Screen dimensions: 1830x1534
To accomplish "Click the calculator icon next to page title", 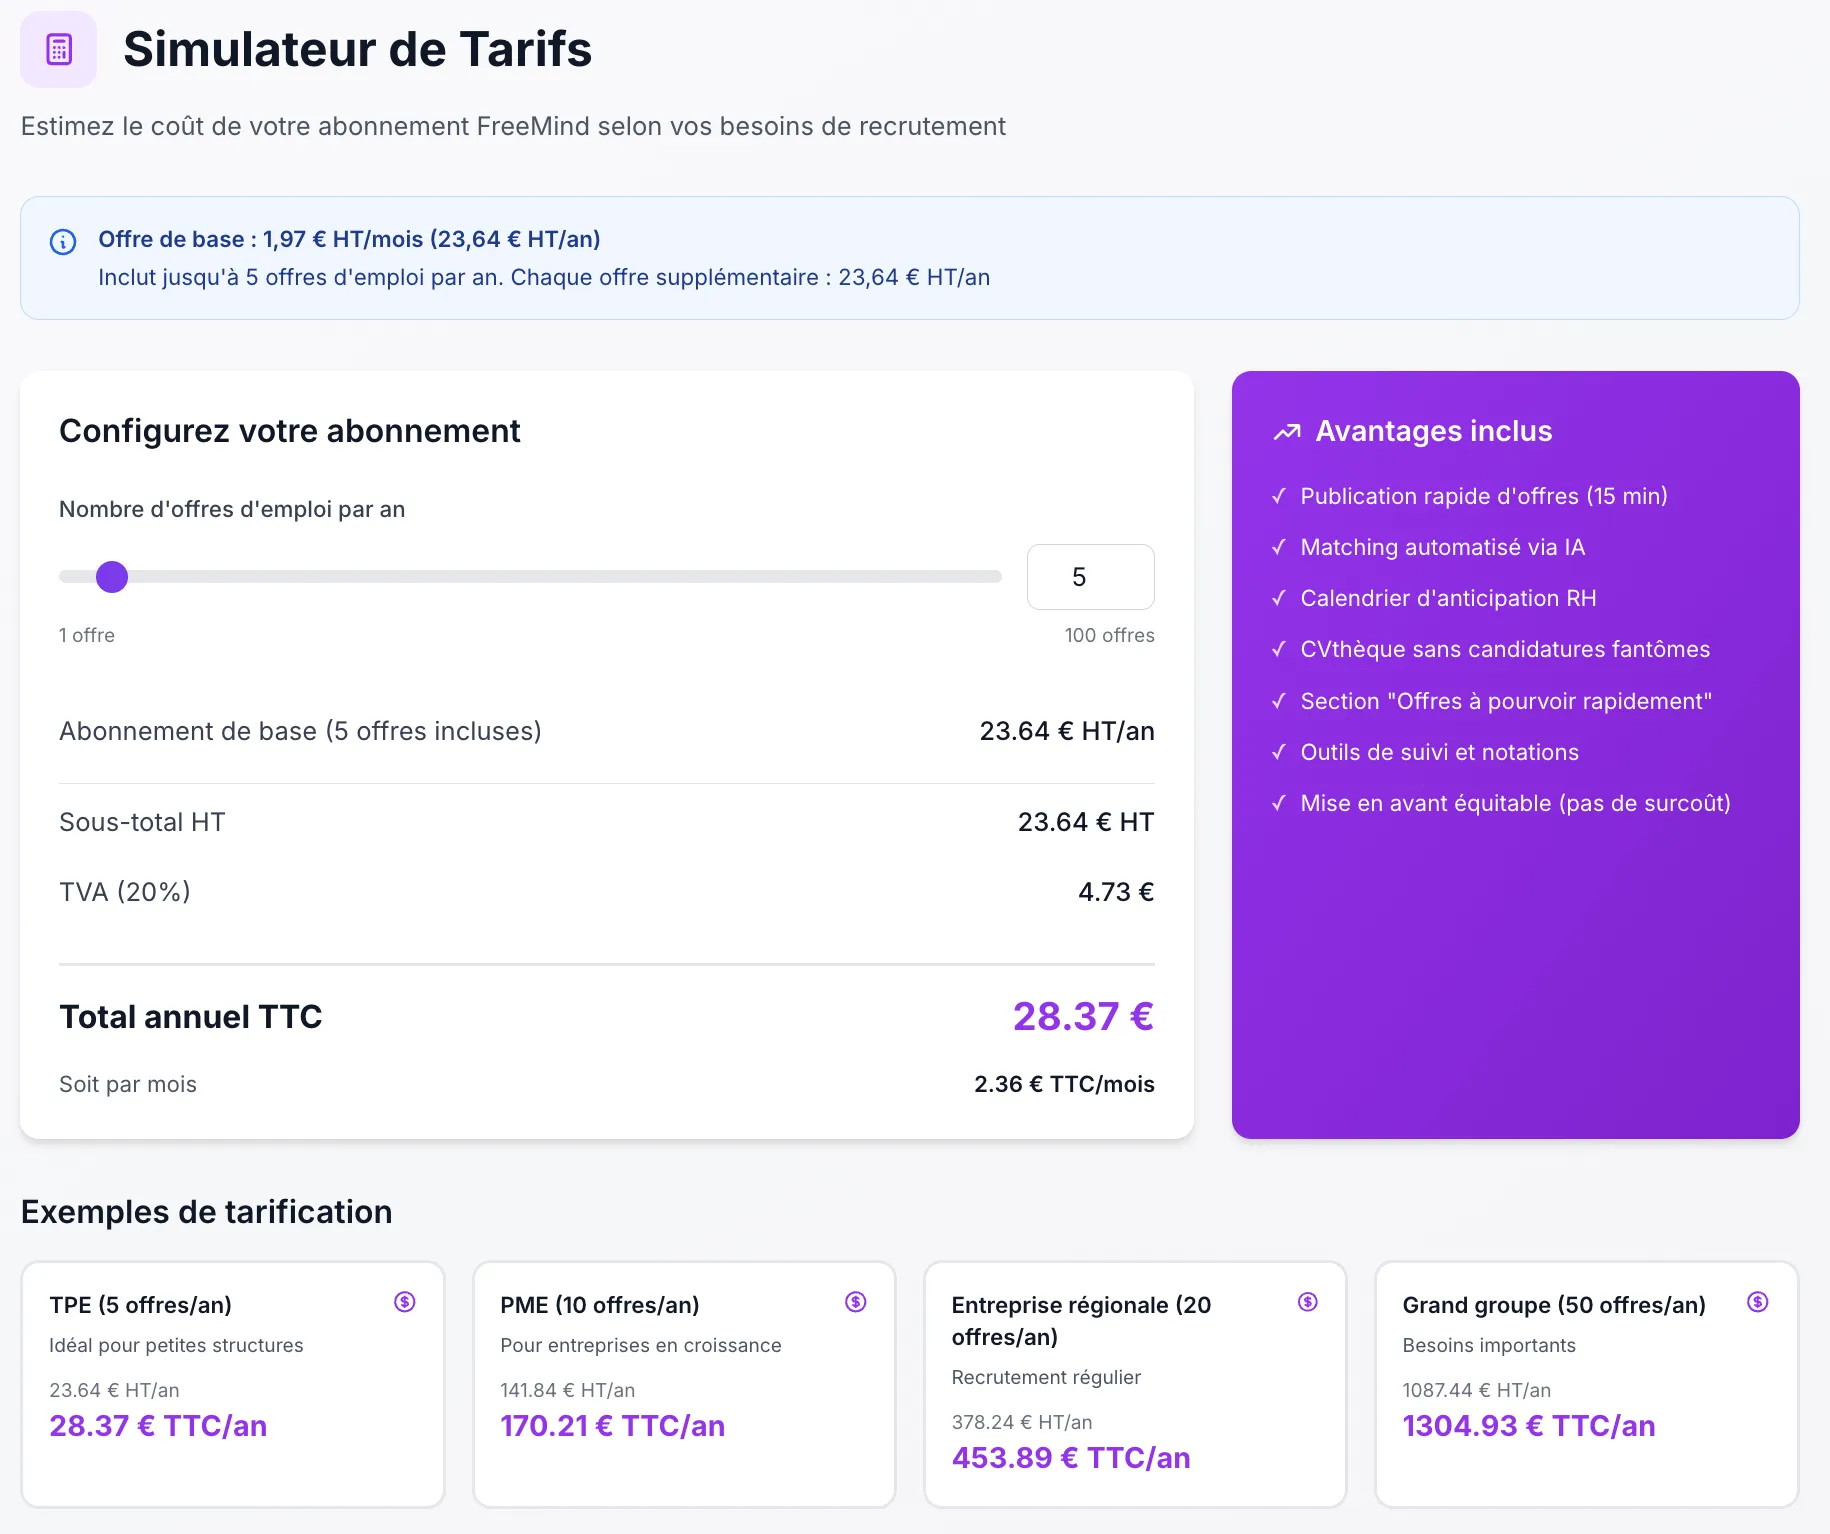I will pos(58,48).
